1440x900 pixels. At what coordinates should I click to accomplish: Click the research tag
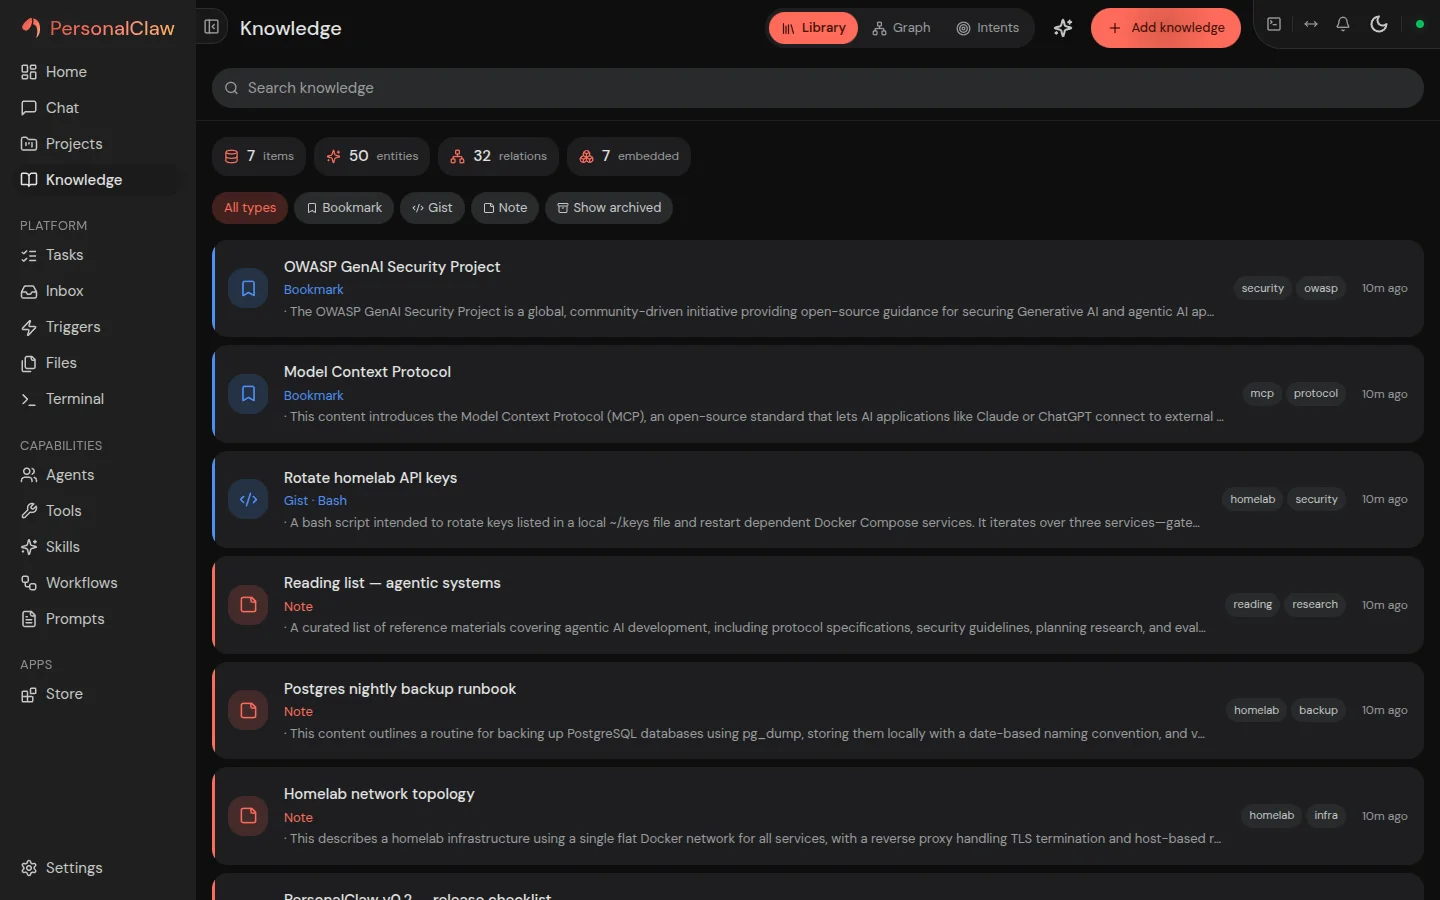pos(1314,605)
